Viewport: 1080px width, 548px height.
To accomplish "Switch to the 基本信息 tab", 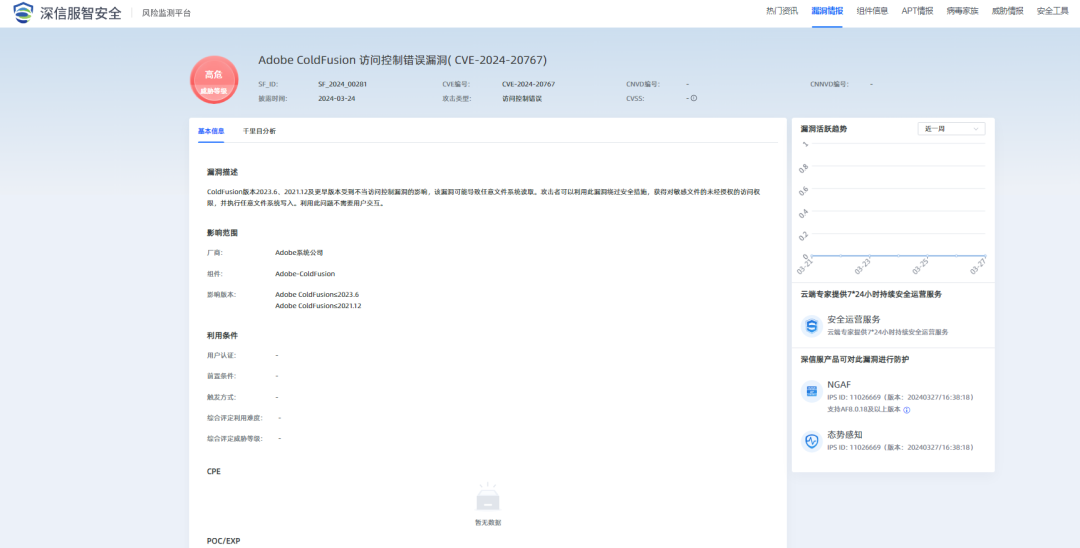I will [211, 131].
